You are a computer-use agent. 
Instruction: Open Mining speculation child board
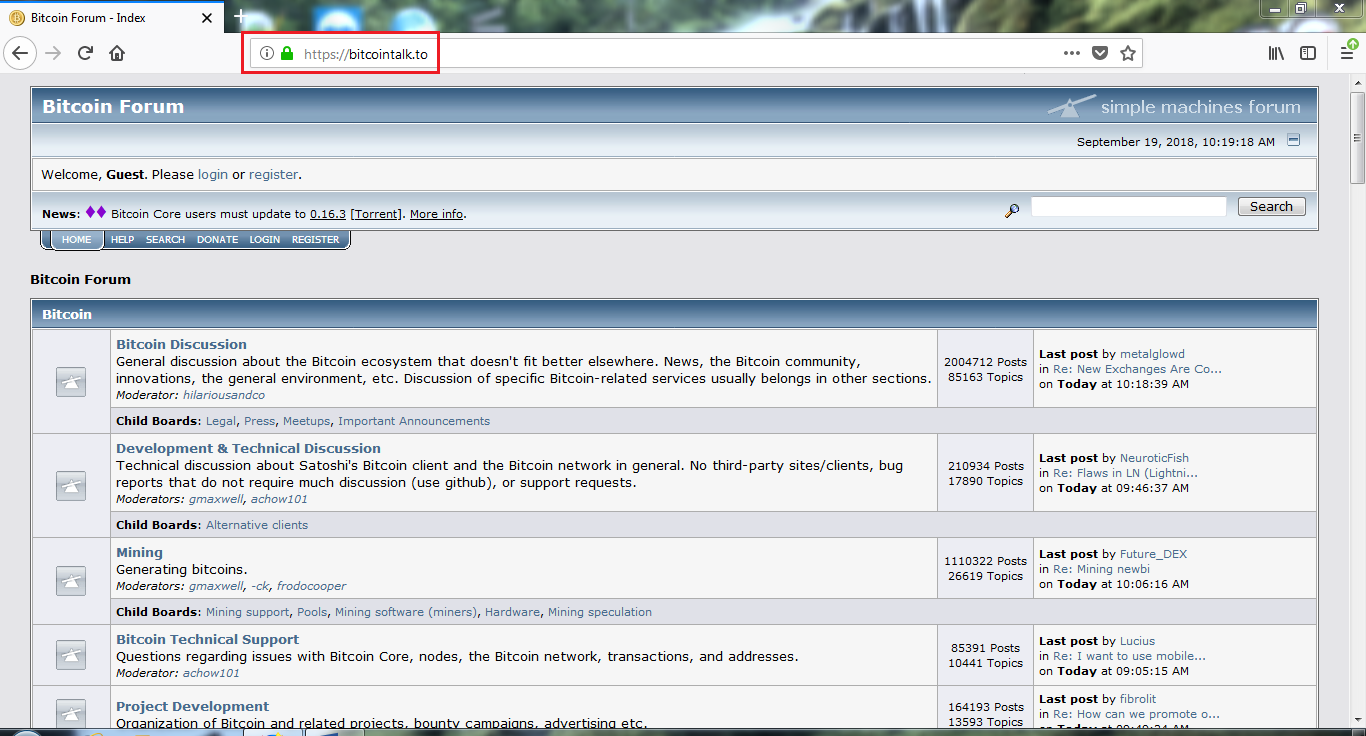pos(600,612)
